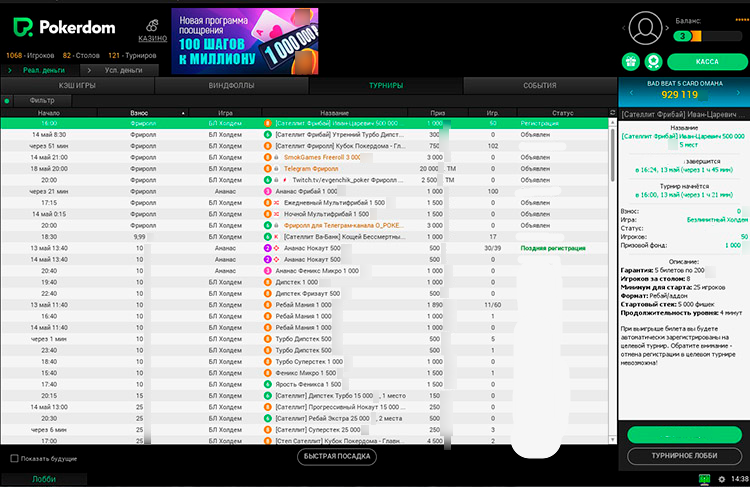The height and width of the screenshot is (487, 750).
Task: Open SmokGames Freeroll 3 000 tournament
Action: 322,157
